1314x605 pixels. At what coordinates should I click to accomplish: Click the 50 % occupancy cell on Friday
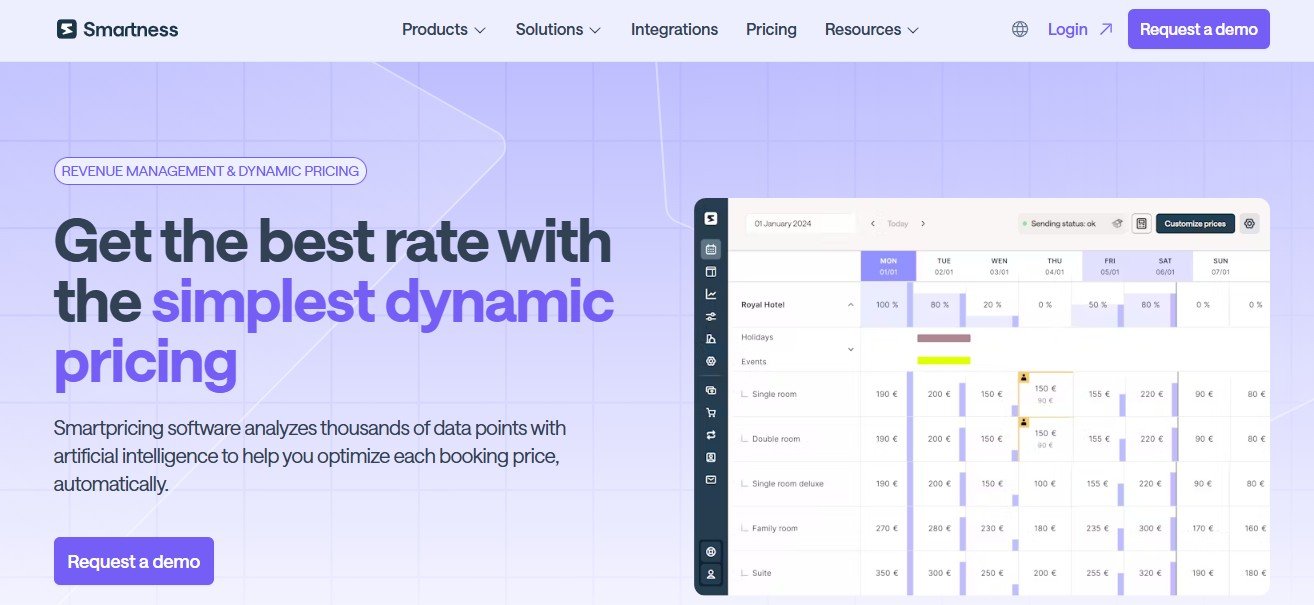tap(1098, 304)
